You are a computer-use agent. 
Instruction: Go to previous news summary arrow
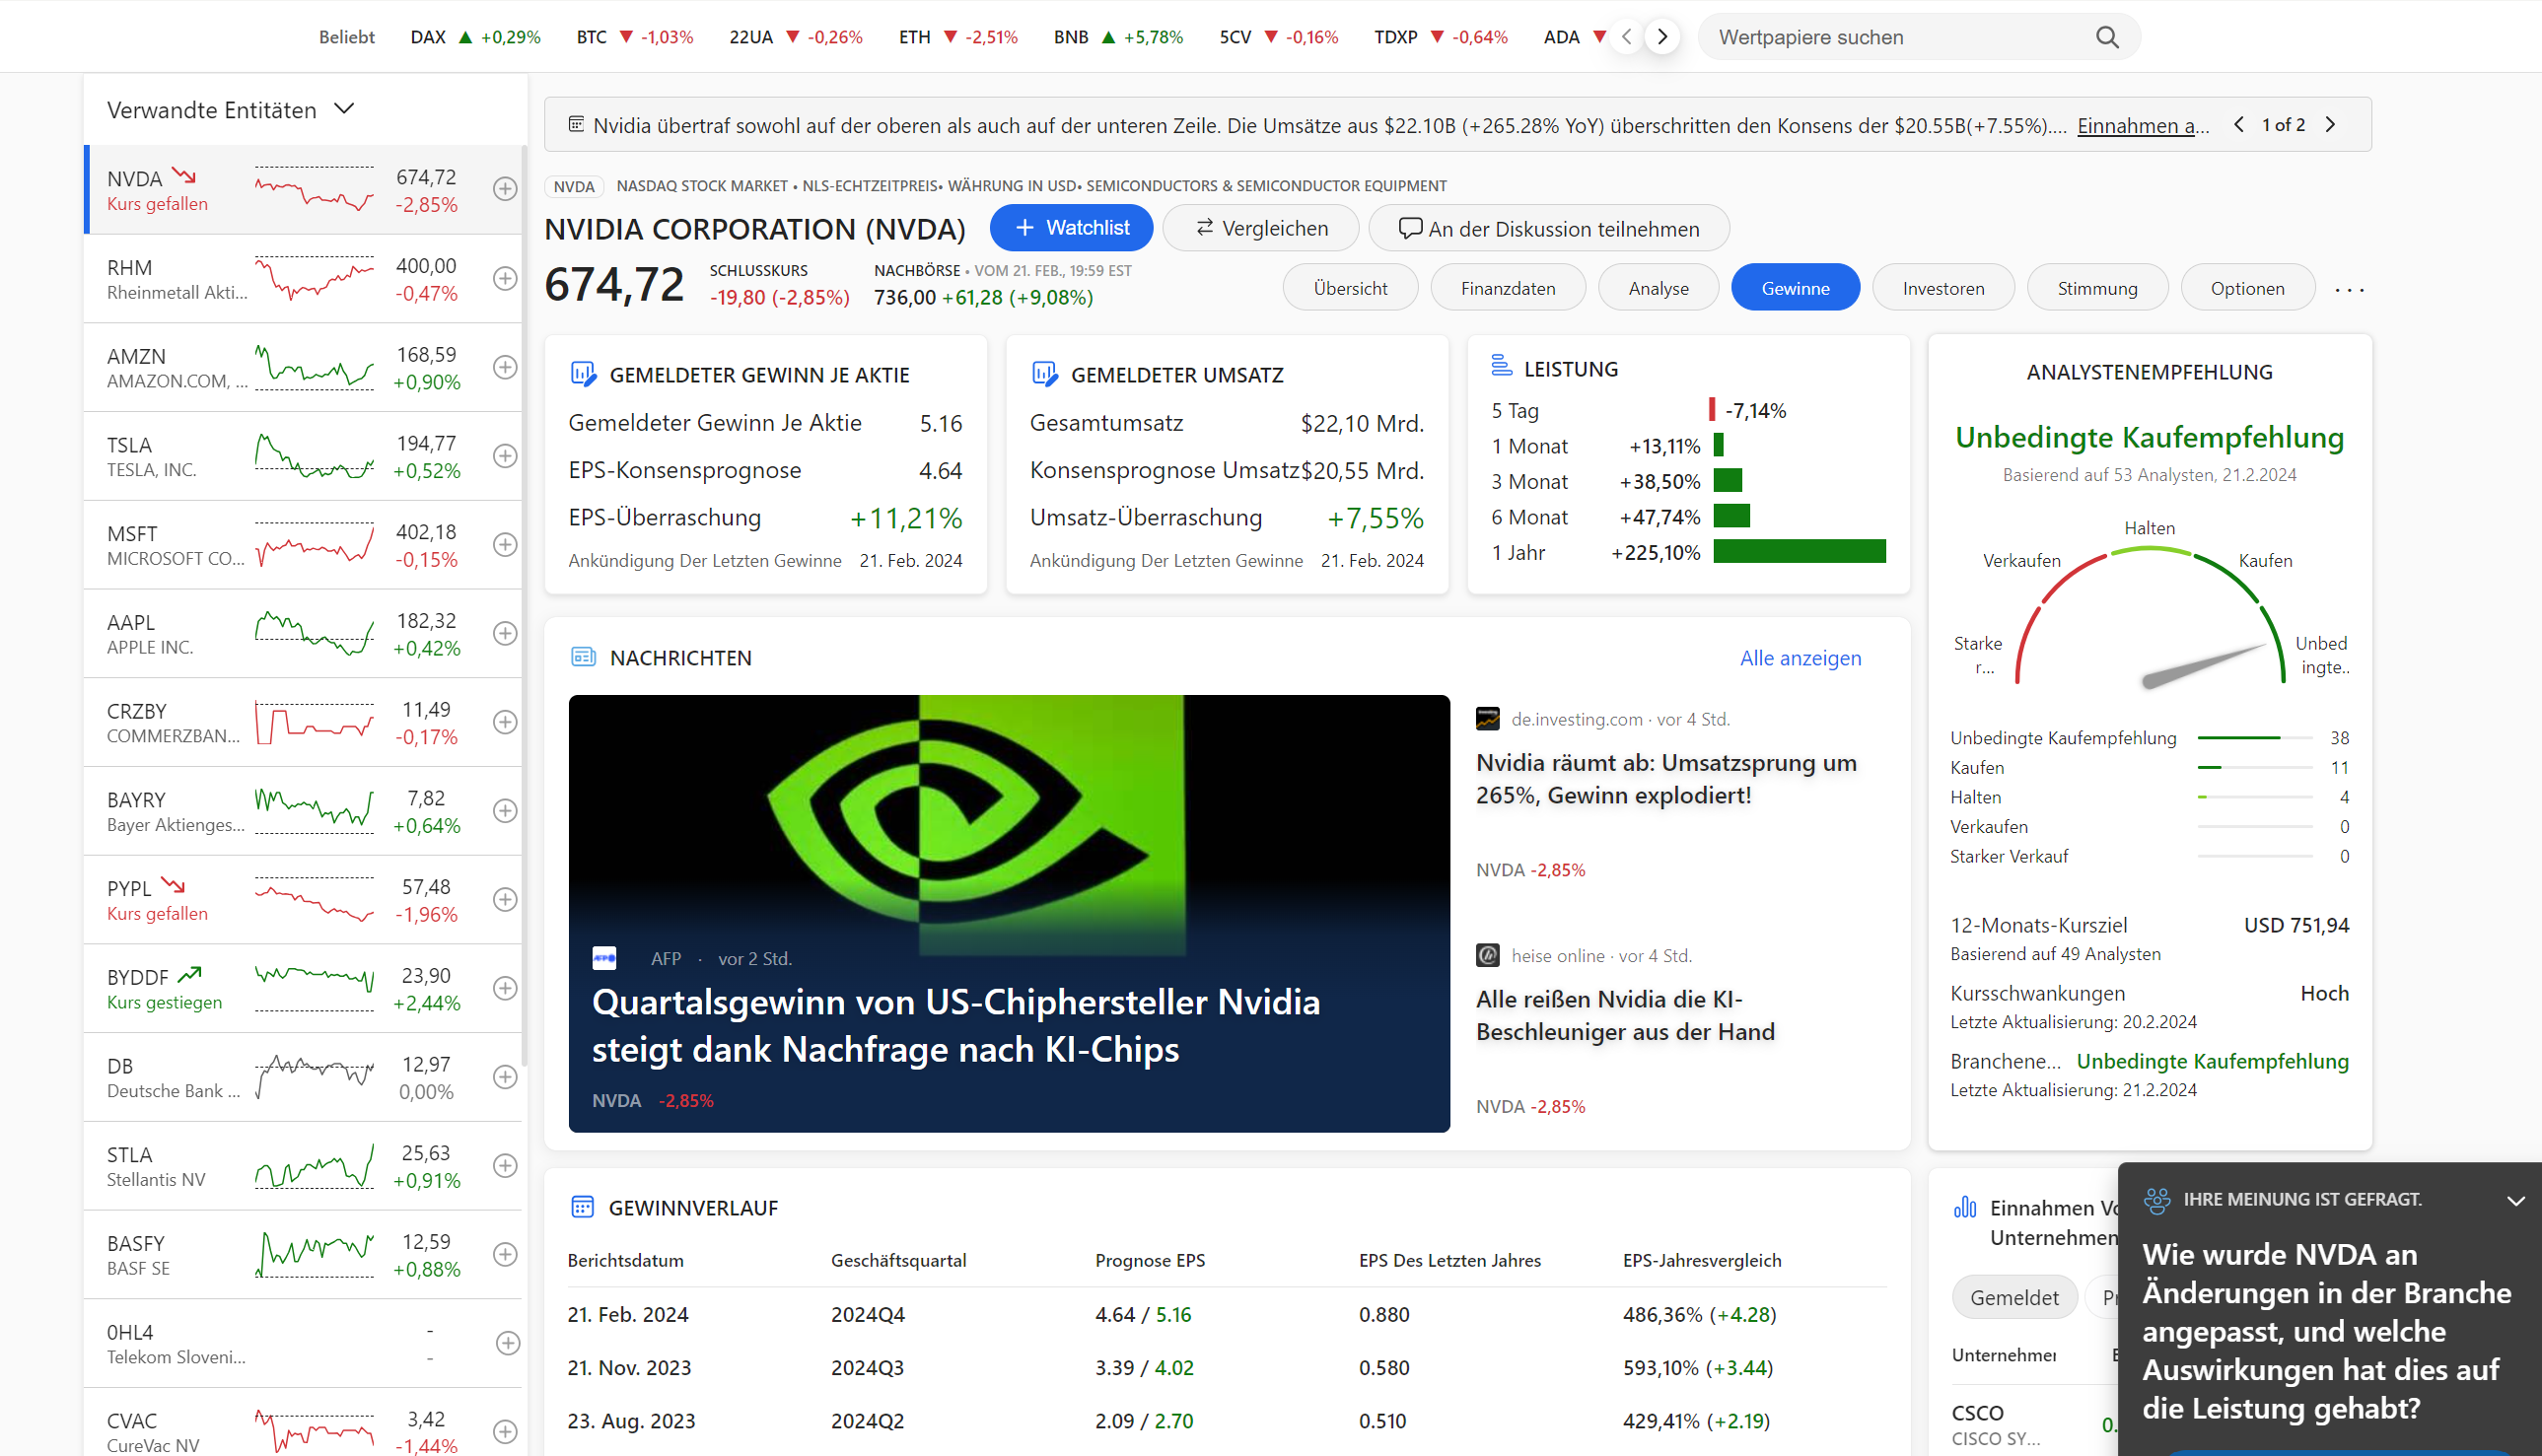2239,124
